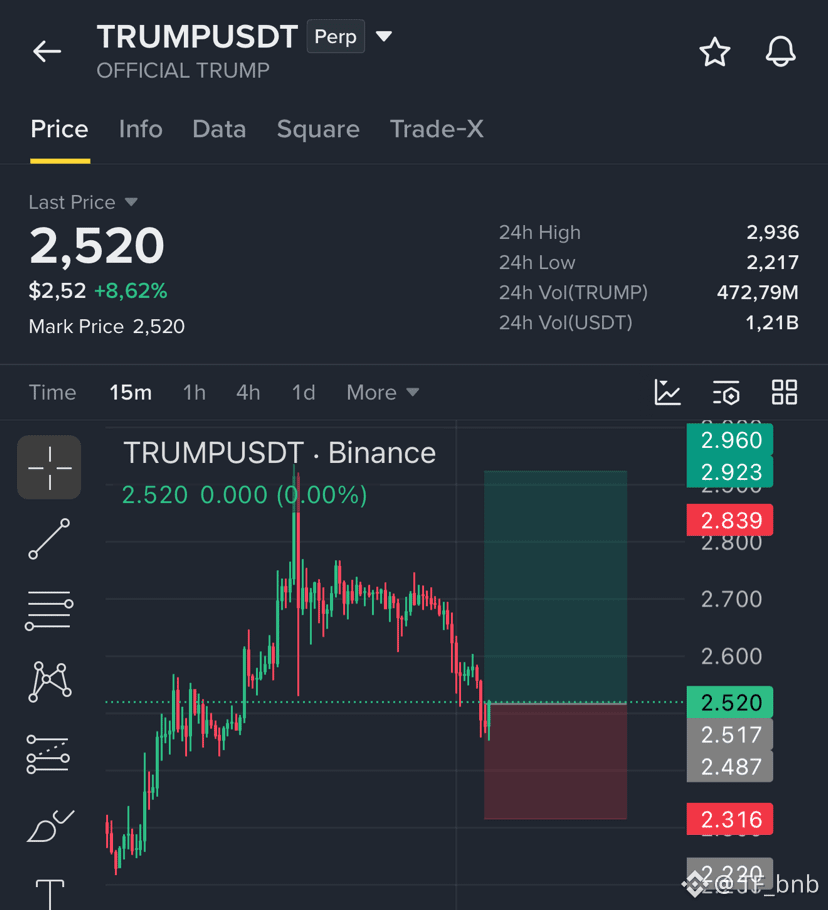The height and width of the screenshot is (910, 828).
Task: Add TRUMPUSDT to favorites with star icon
Action: click(715, 52)
